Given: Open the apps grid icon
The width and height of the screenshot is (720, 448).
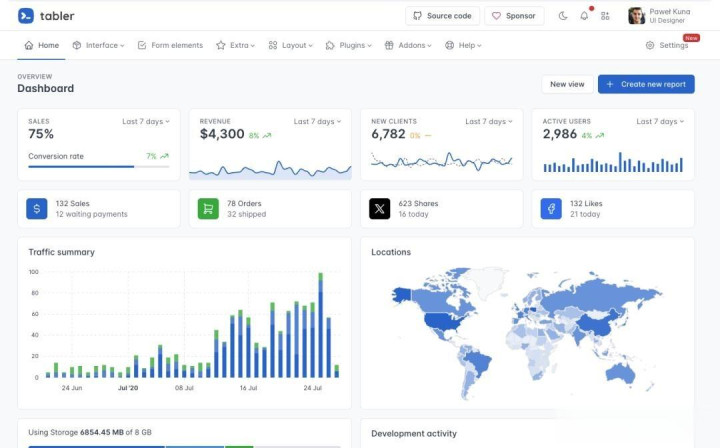Looking at the screenshot, I should 605,16.
